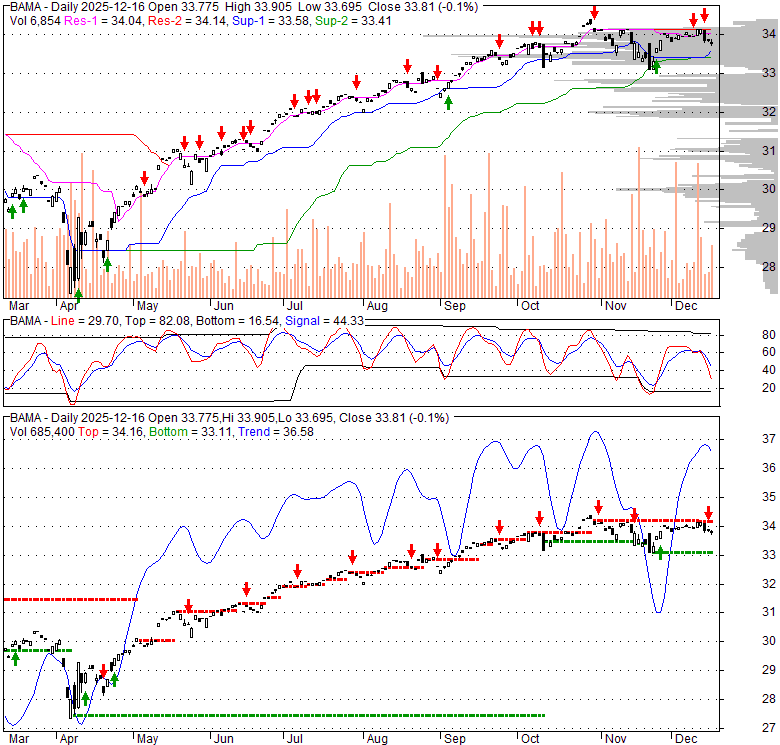
Task: Click the Top = 82.08 oscillator label
Action: point(157,321)
